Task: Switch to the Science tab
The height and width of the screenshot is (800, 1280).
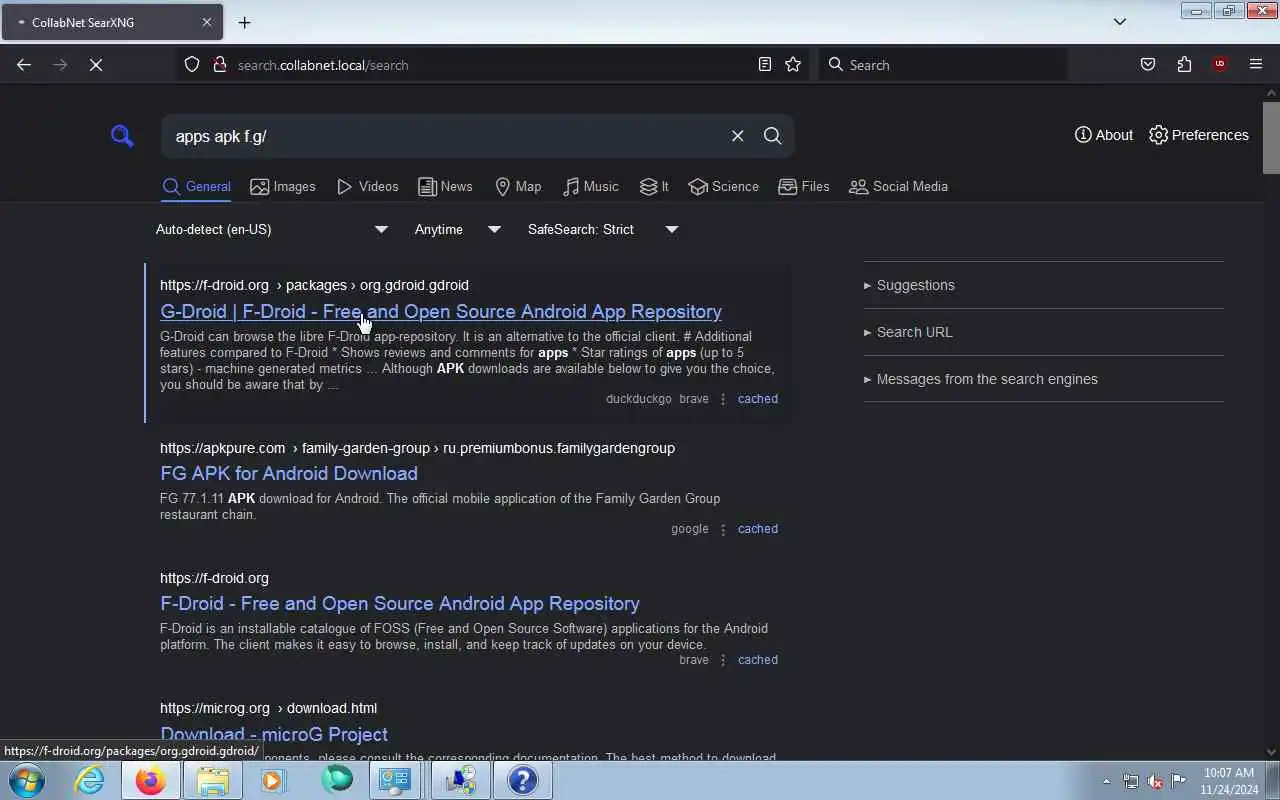Action: click(723, 187)
